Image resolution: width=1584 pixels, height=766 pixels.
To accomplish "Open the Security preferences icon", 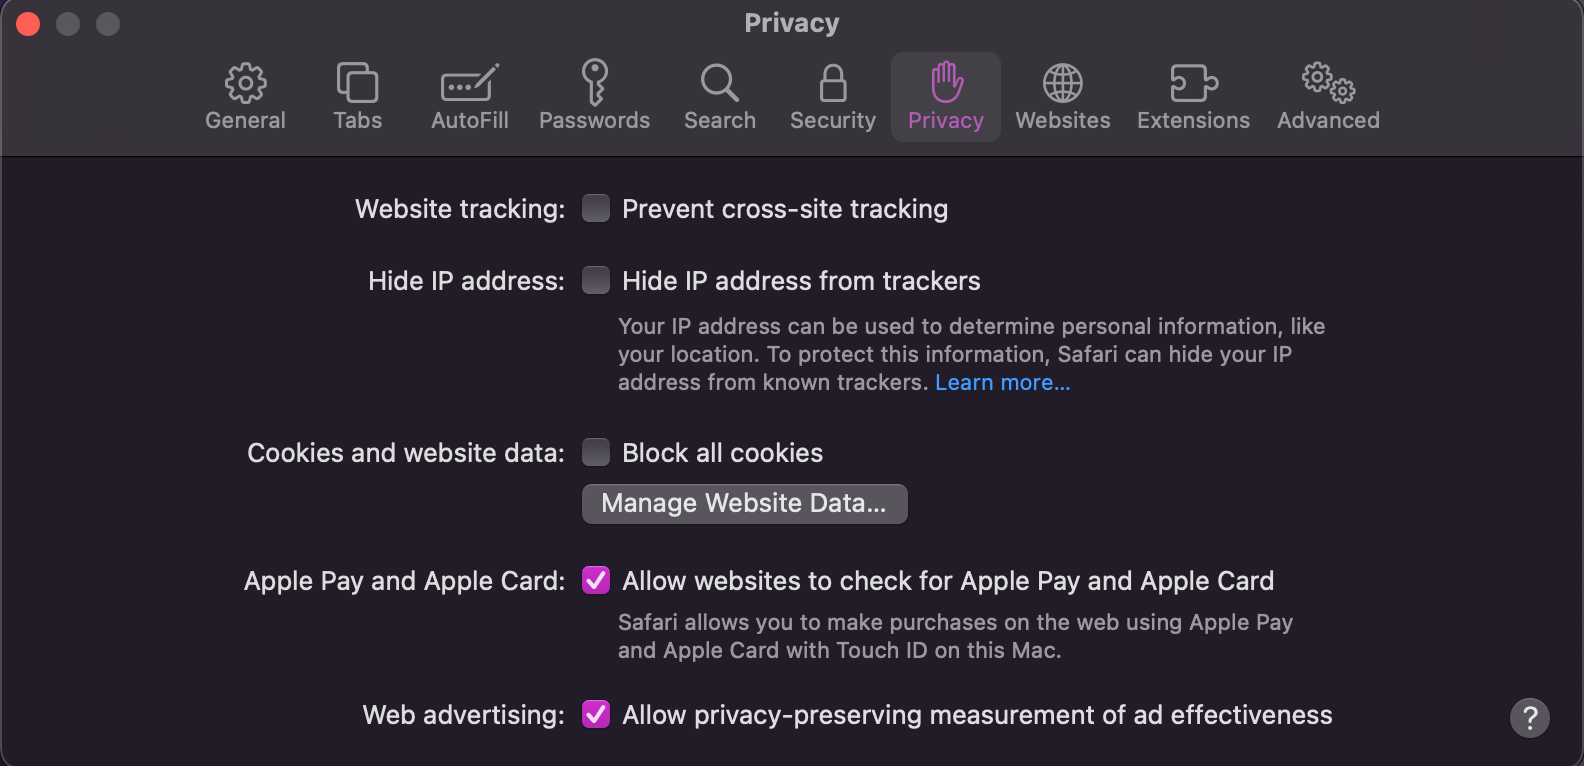I will click(832, 95).
